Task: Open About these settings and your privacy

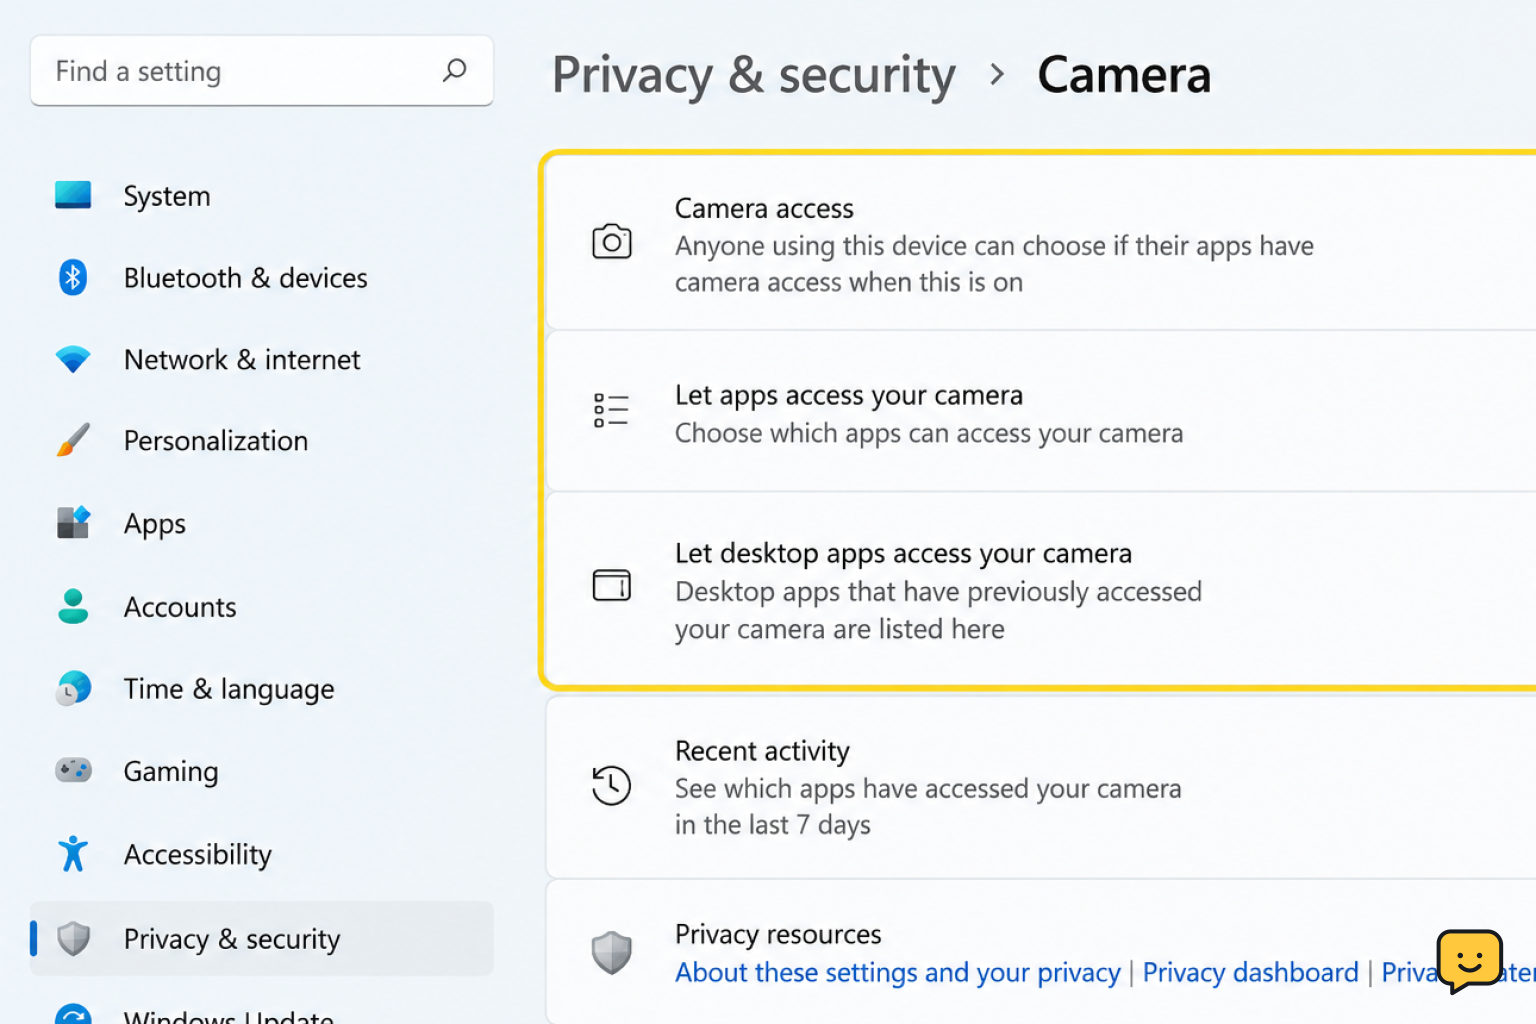Action: [898, 972]
